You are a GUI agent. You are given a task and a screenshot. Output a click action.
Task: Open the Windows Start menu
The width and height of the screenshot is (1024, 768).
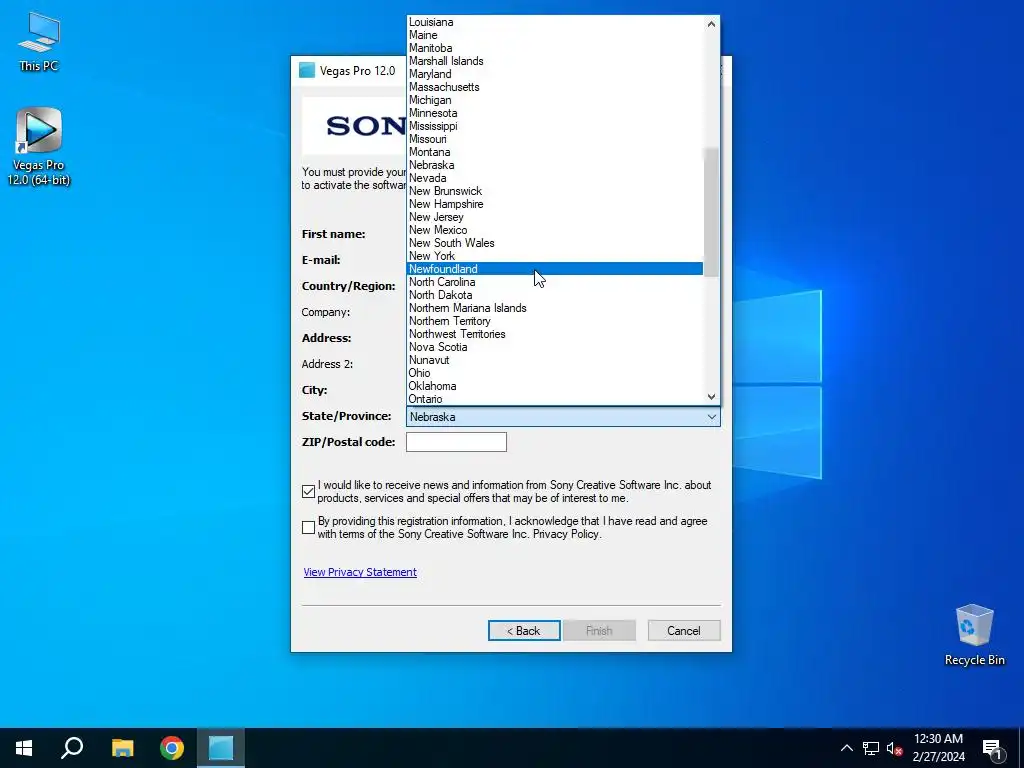(x=24, y=748)
